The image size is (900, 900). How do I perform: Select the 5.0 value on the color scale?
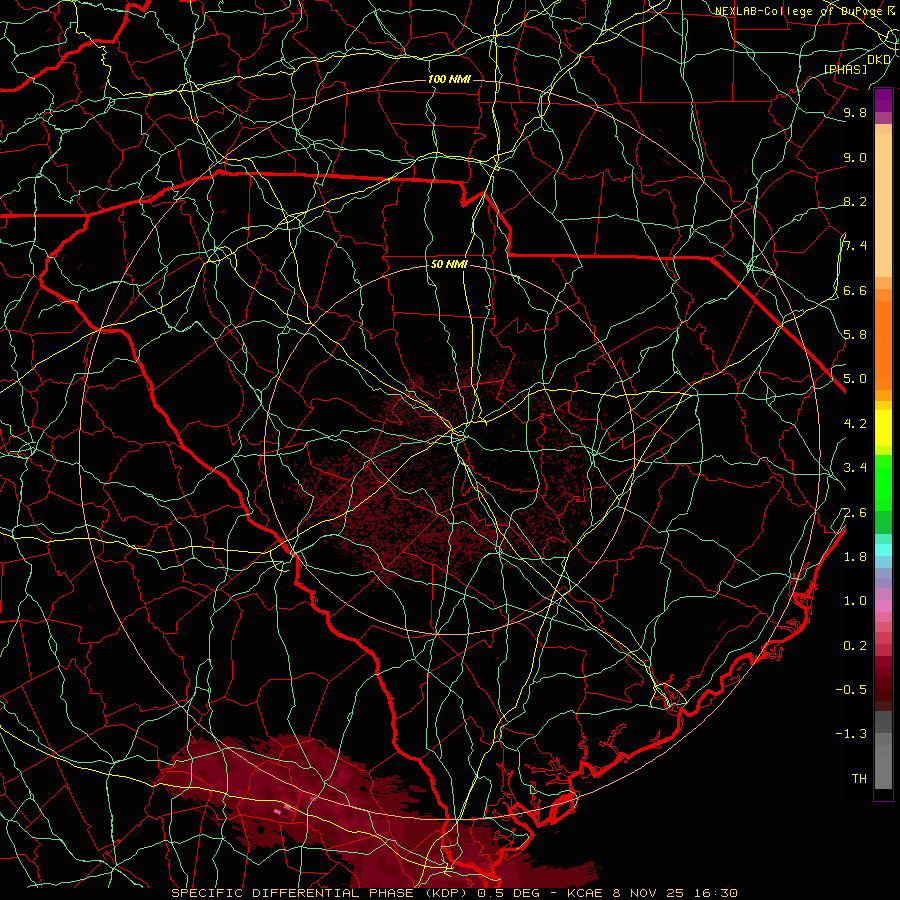855,379
